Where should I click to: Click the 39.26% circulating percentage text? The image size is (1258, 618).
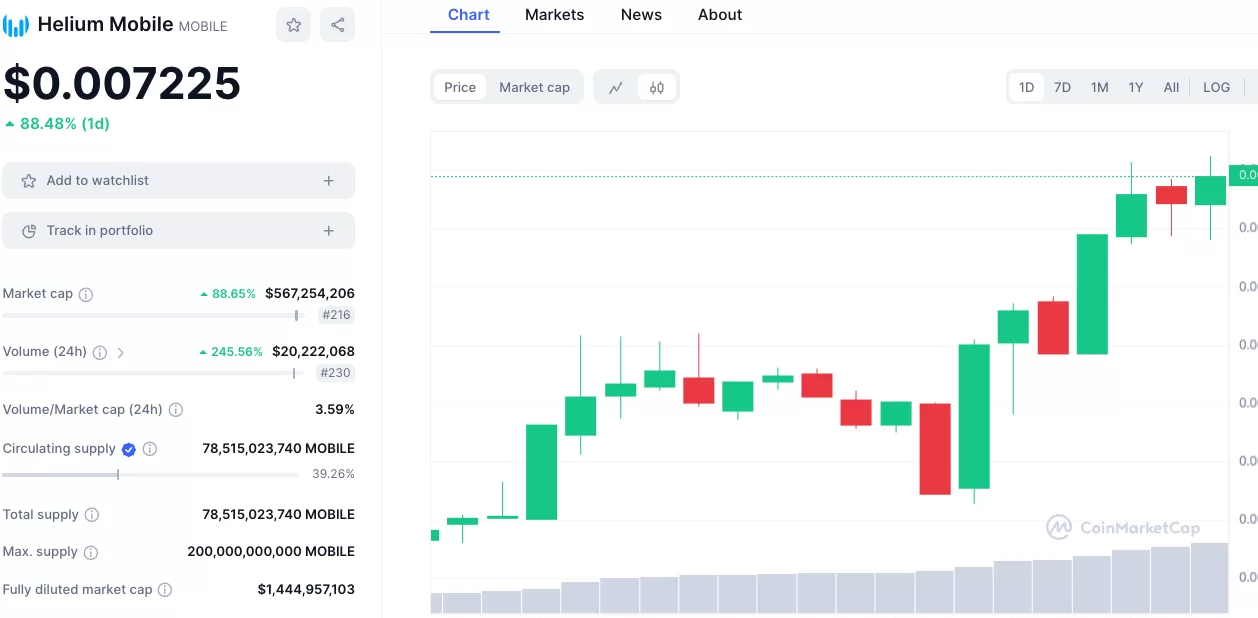click(x=333, y=474)
